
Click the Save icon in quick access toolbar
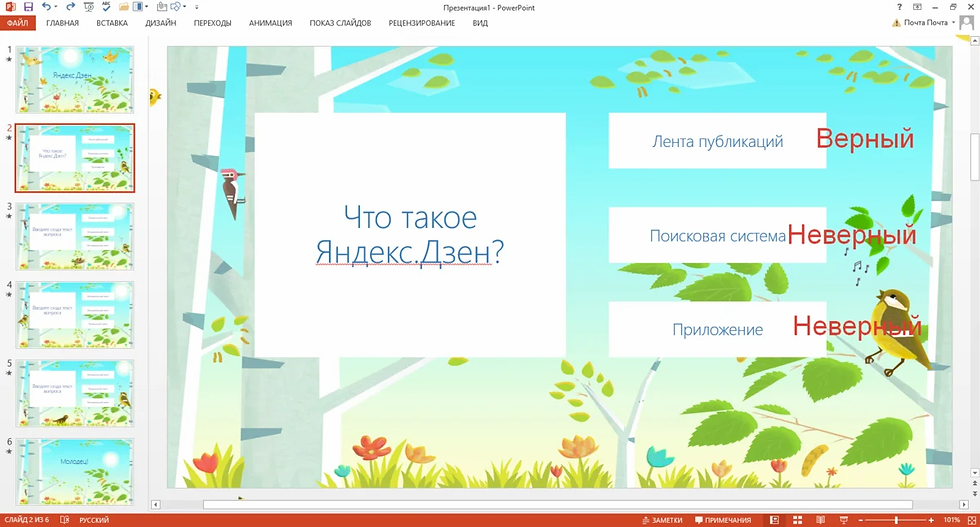tap(28, 7)
